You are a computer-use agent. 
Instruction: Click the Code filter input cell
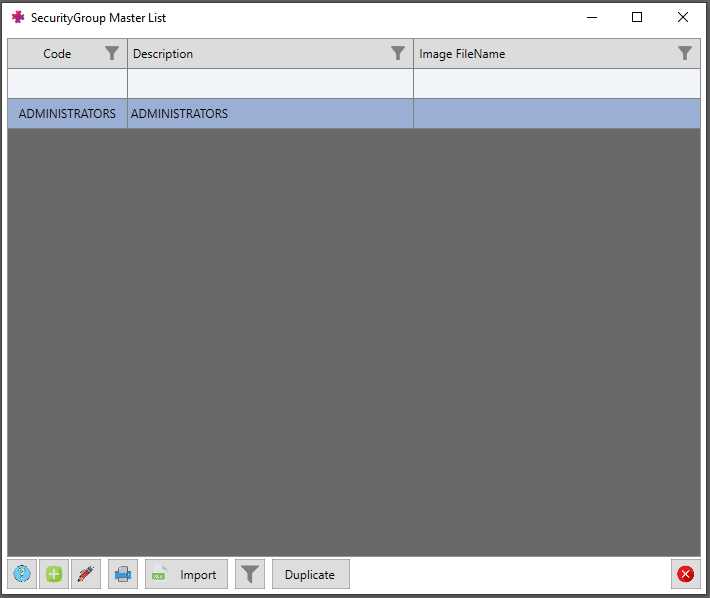[67, 83]
